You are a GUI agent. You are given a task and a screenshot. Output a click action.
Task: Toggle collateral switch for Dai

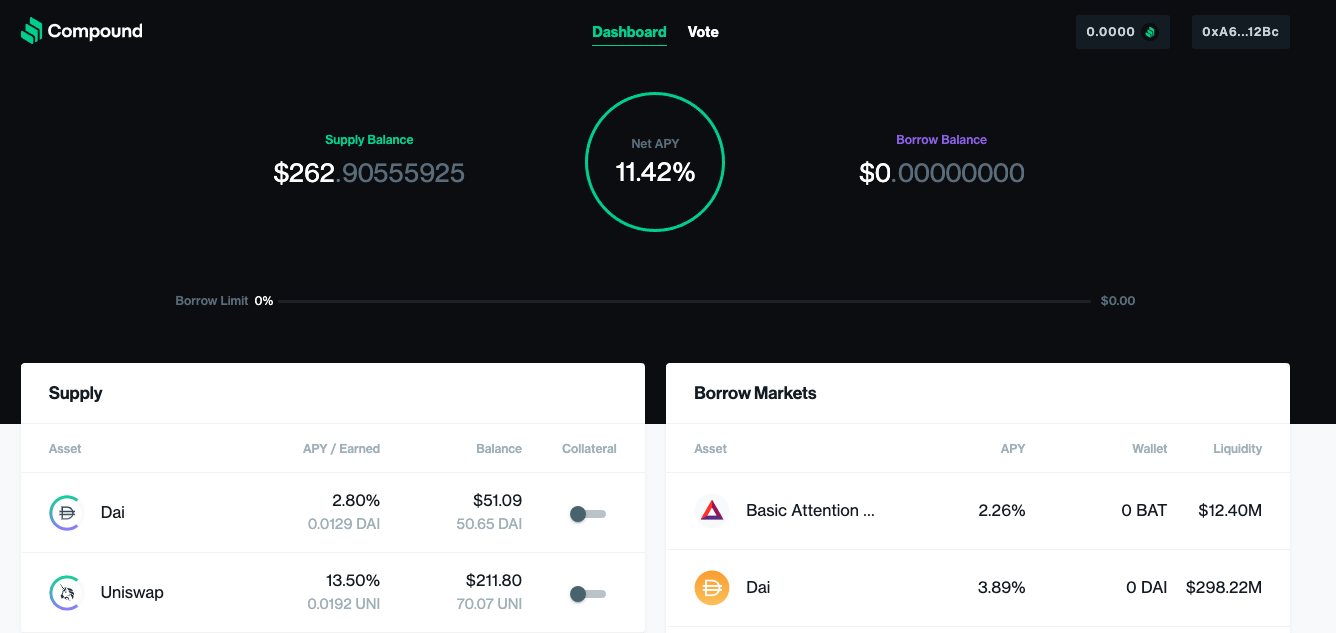[x=588, y=514]
